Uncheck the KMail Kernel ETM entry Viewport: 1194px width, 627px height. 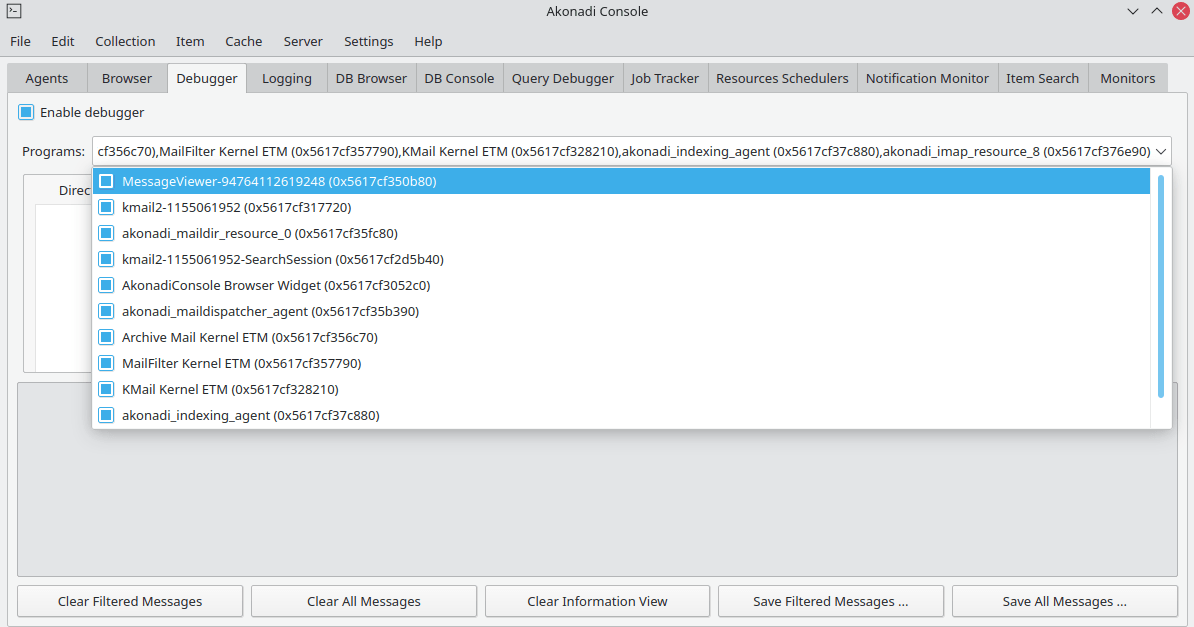106,390
